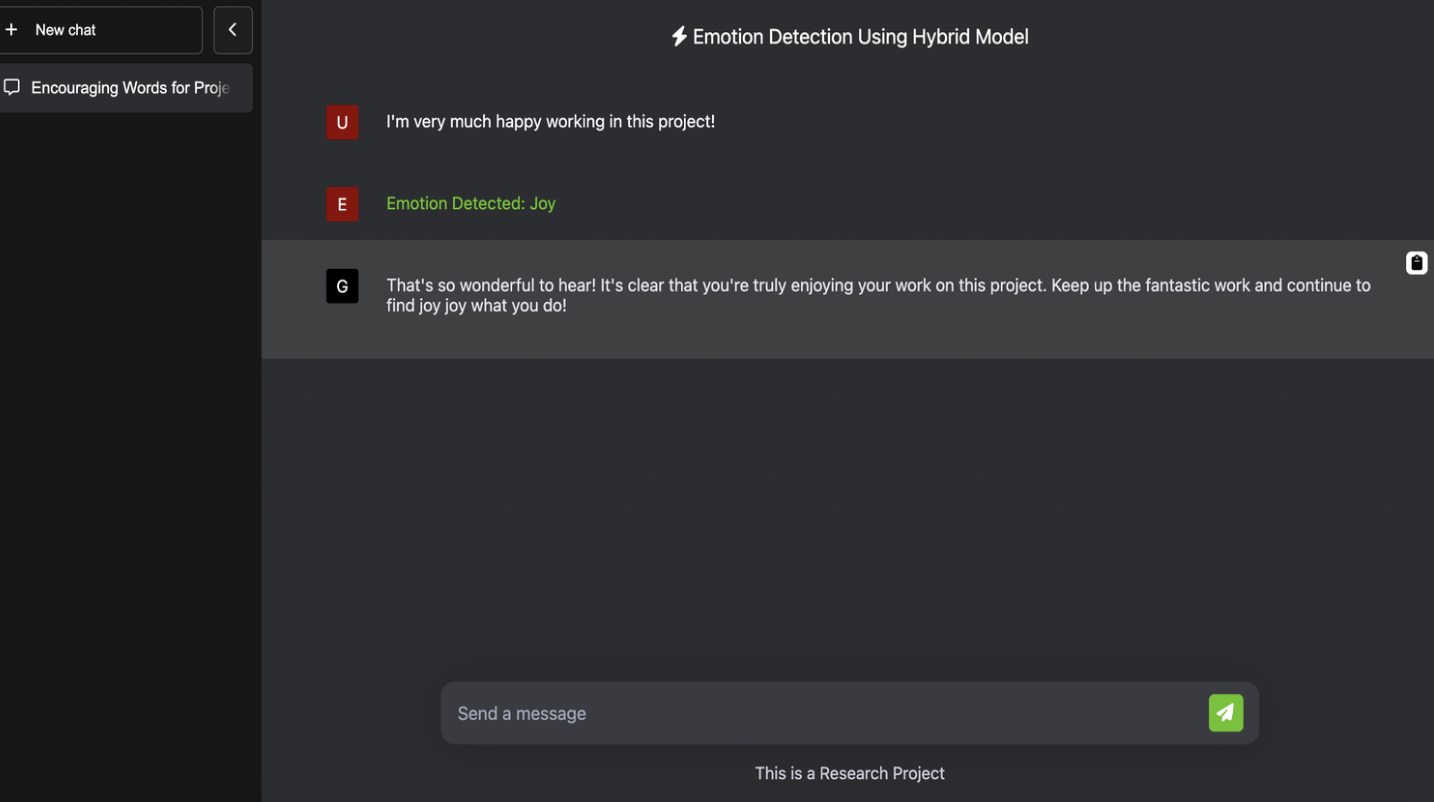Click the speech bubble icon in chat history

(12, 87)
